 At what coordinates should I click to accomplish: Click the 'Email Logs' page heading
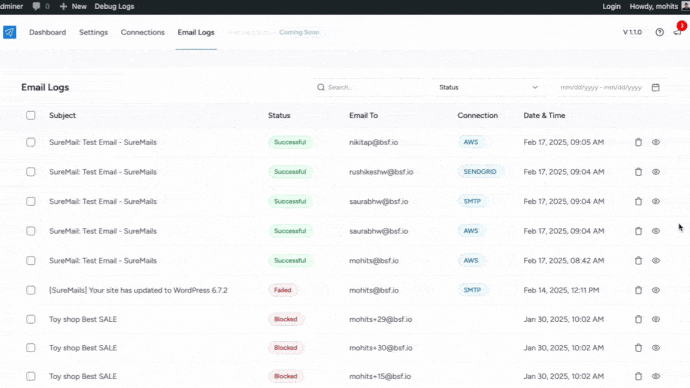[x=45, y=87]
